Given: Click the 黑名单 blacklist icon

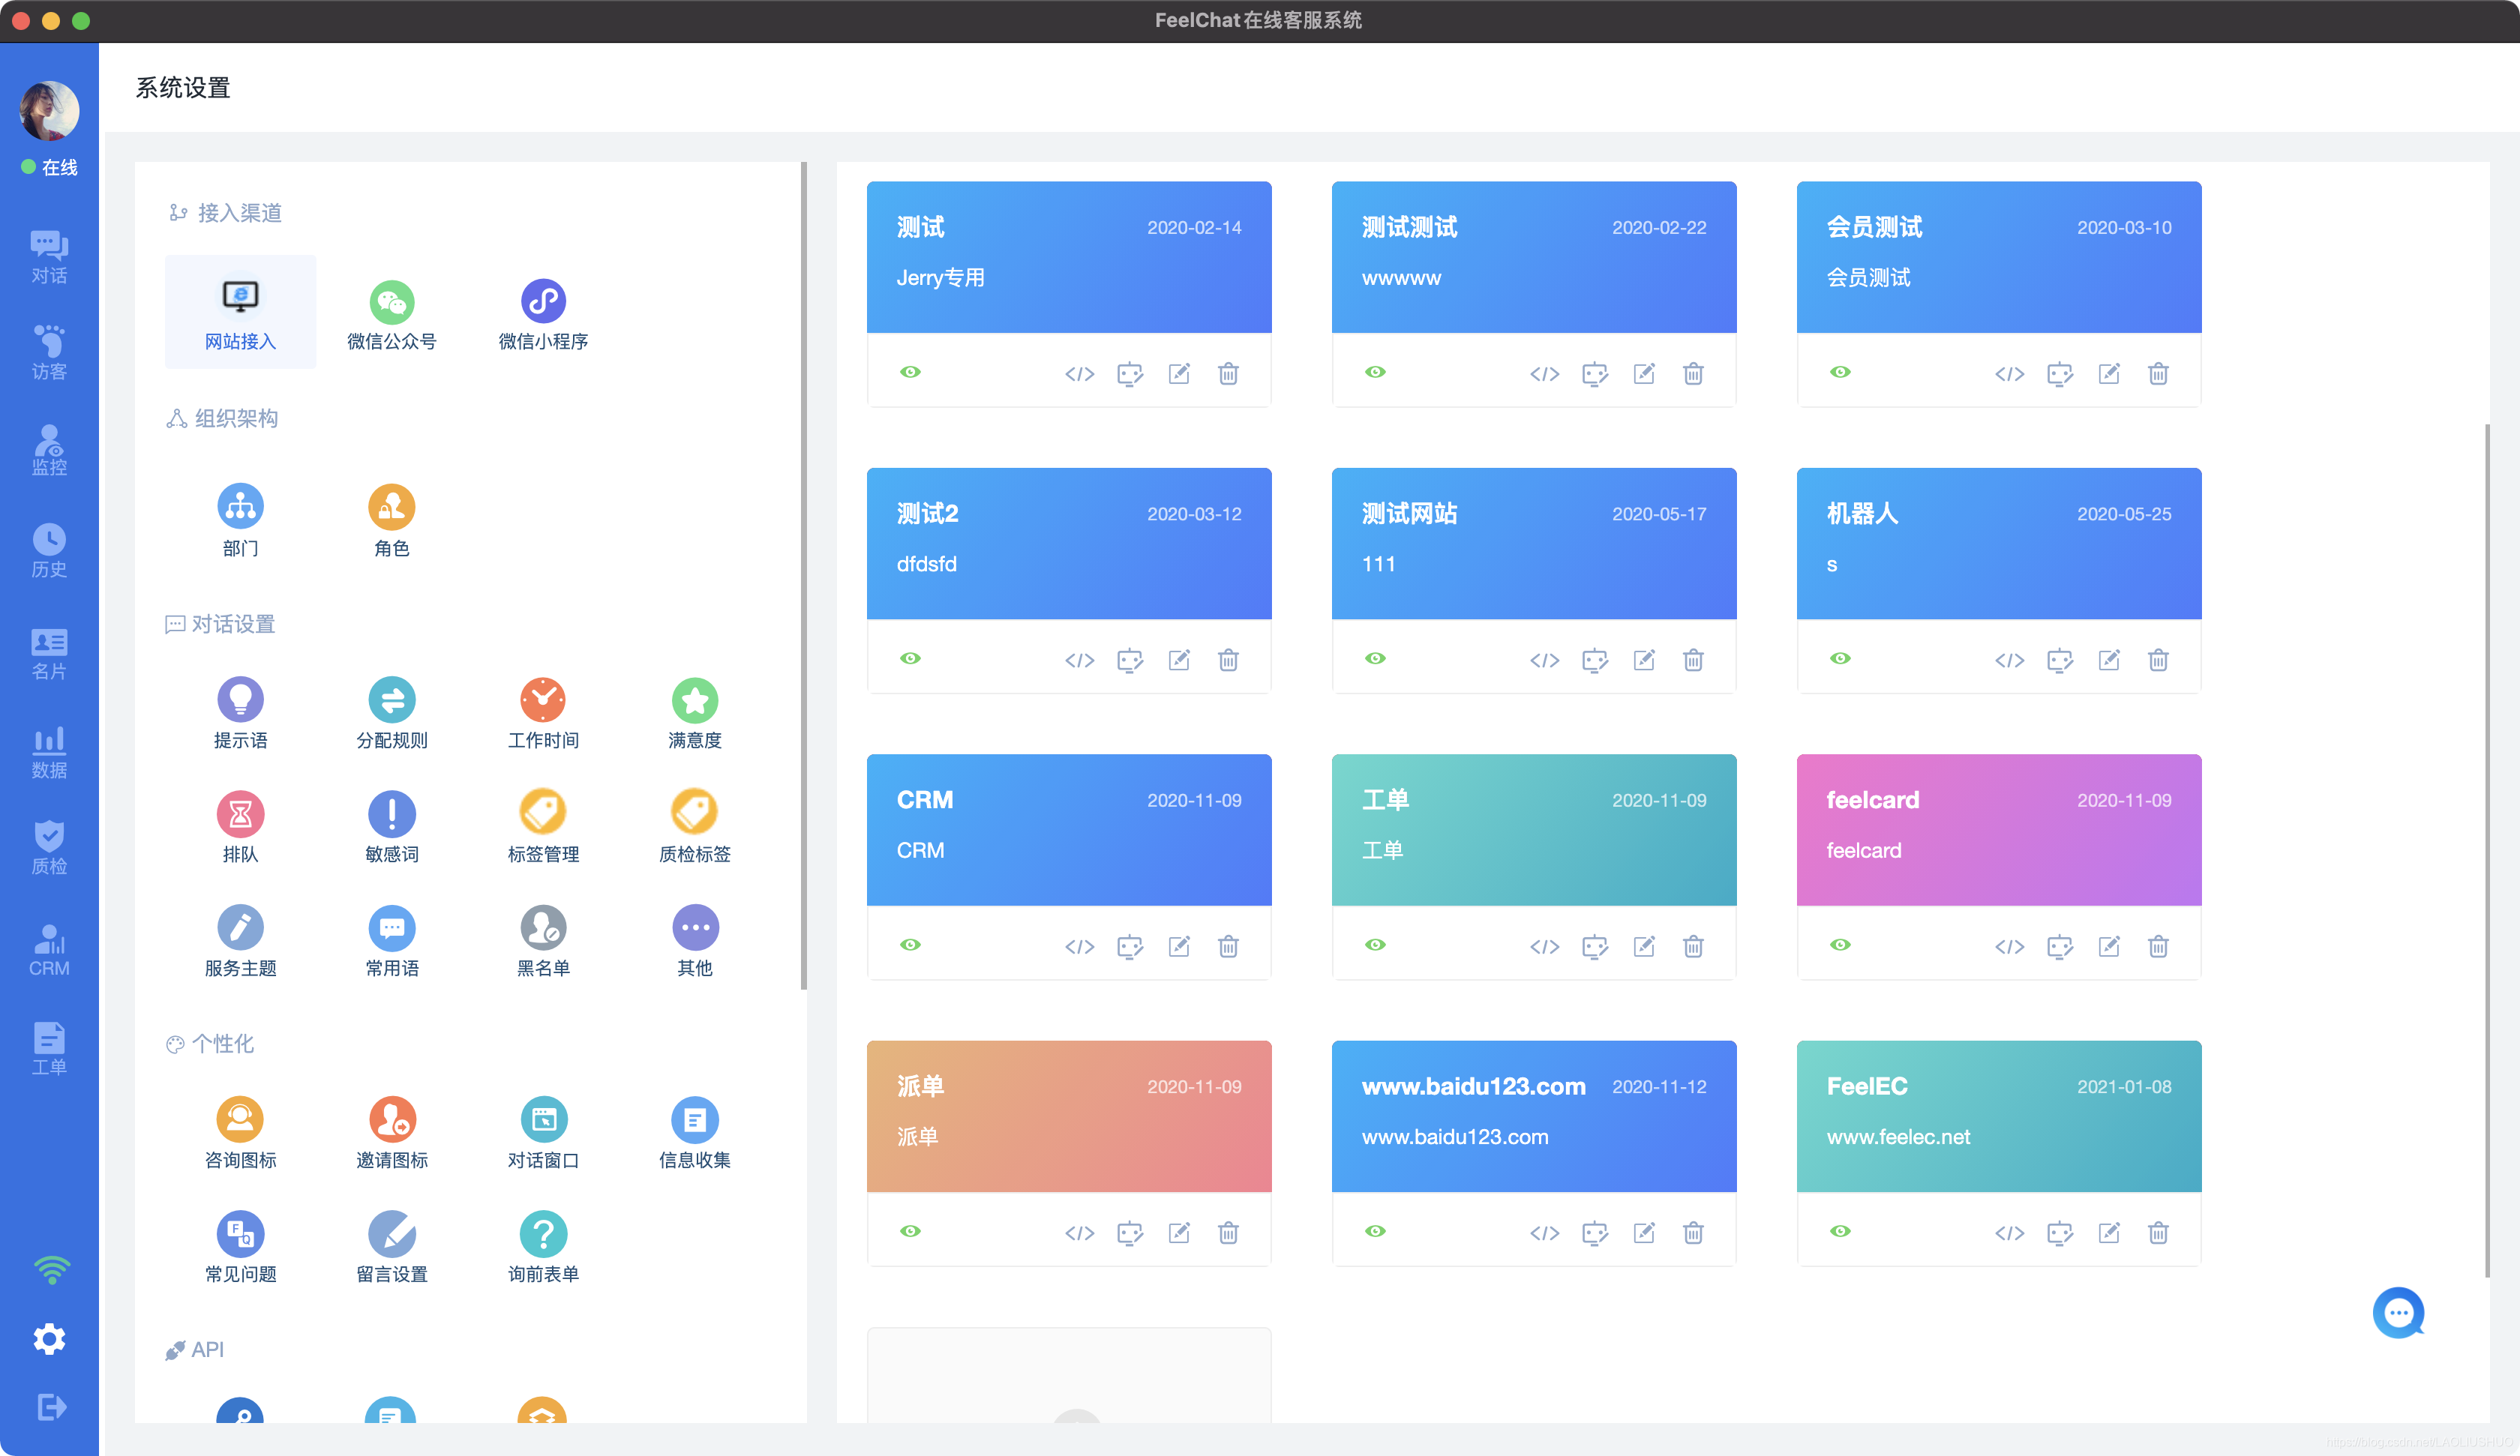Looking at the screenshot, I should [x=543, y=928].
